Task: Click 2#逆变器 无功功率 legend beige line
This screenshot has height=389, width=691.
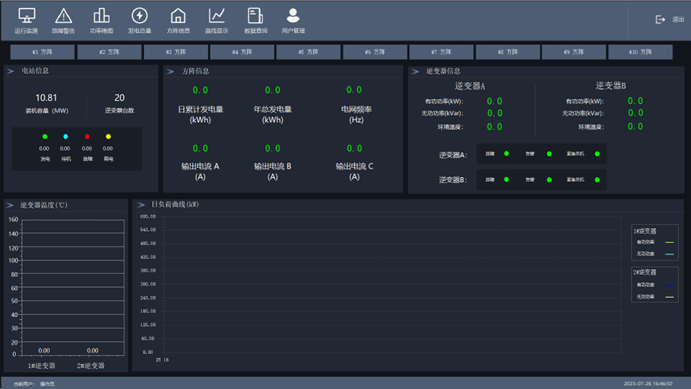Action: [x=669, y=297]
